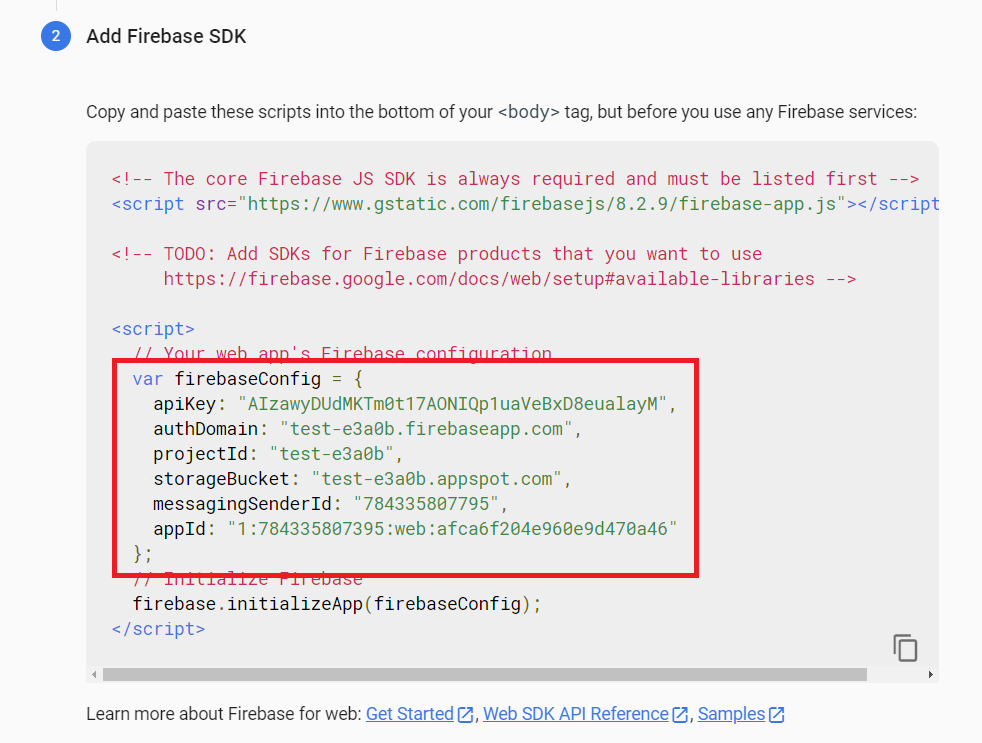This screenshot has height=743, width=982.
Task: Click external-link icon beside Web SDK API Reference
Action: pos(680,714)
